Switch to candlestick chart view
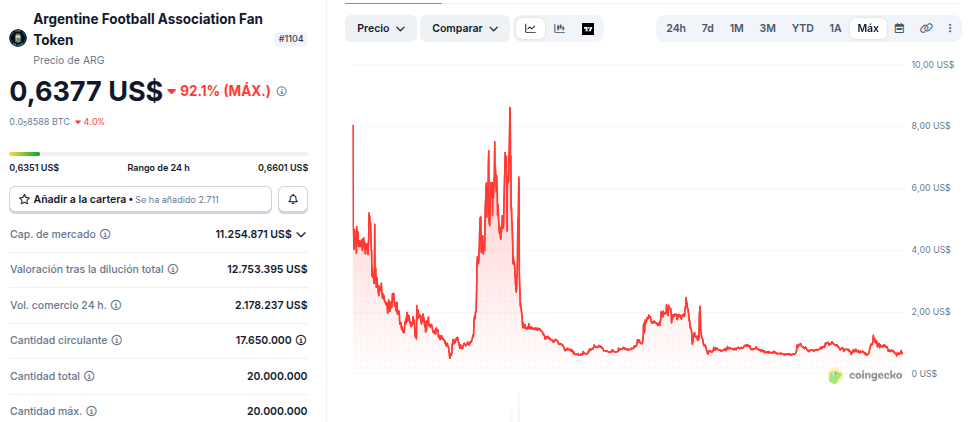973x422 pixels. (x=559, y=29)
